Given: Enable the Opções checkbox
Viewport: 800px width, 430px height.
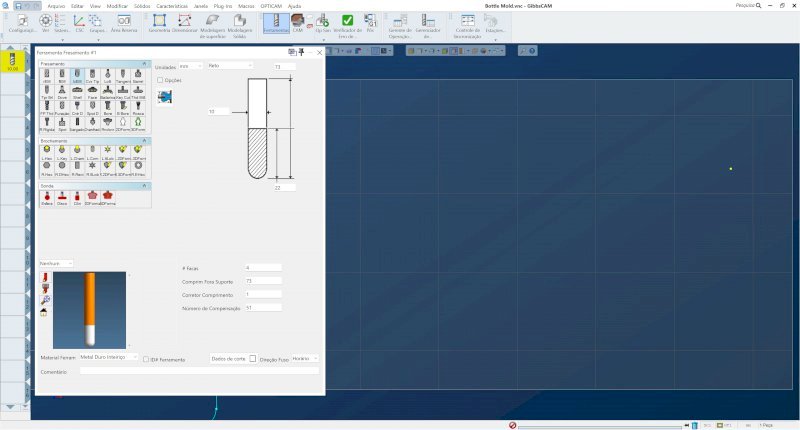Looking at the screenshot, I should point(160,80).
